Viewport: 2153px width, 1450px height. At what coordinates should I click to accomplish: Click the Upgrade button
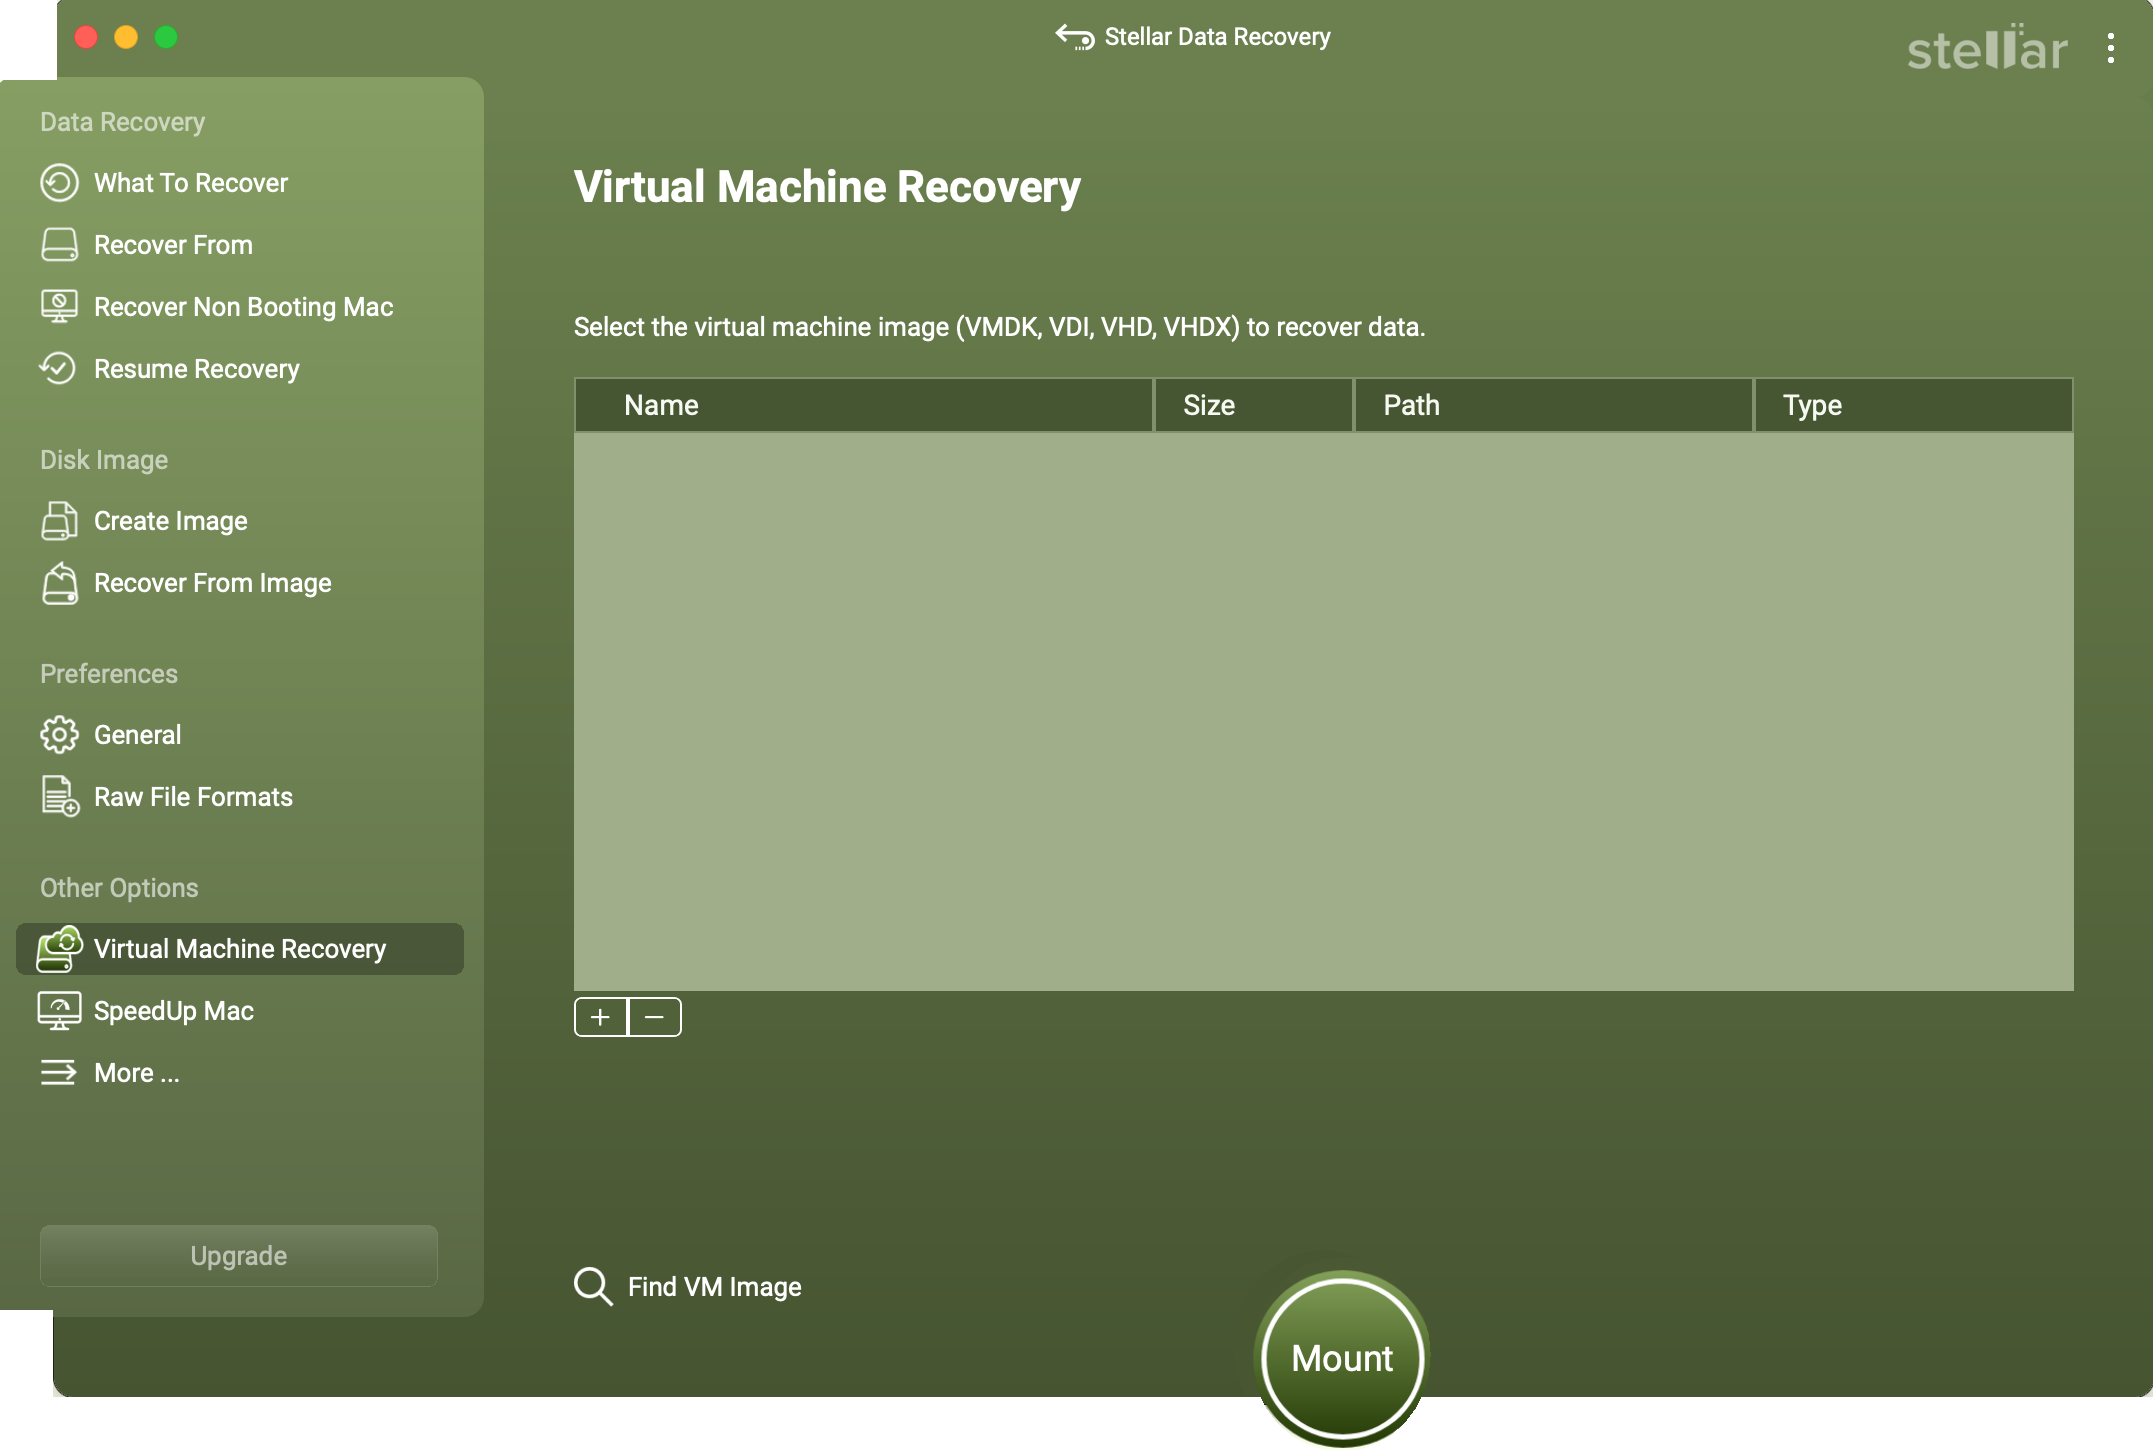[x=239, y=1255]
